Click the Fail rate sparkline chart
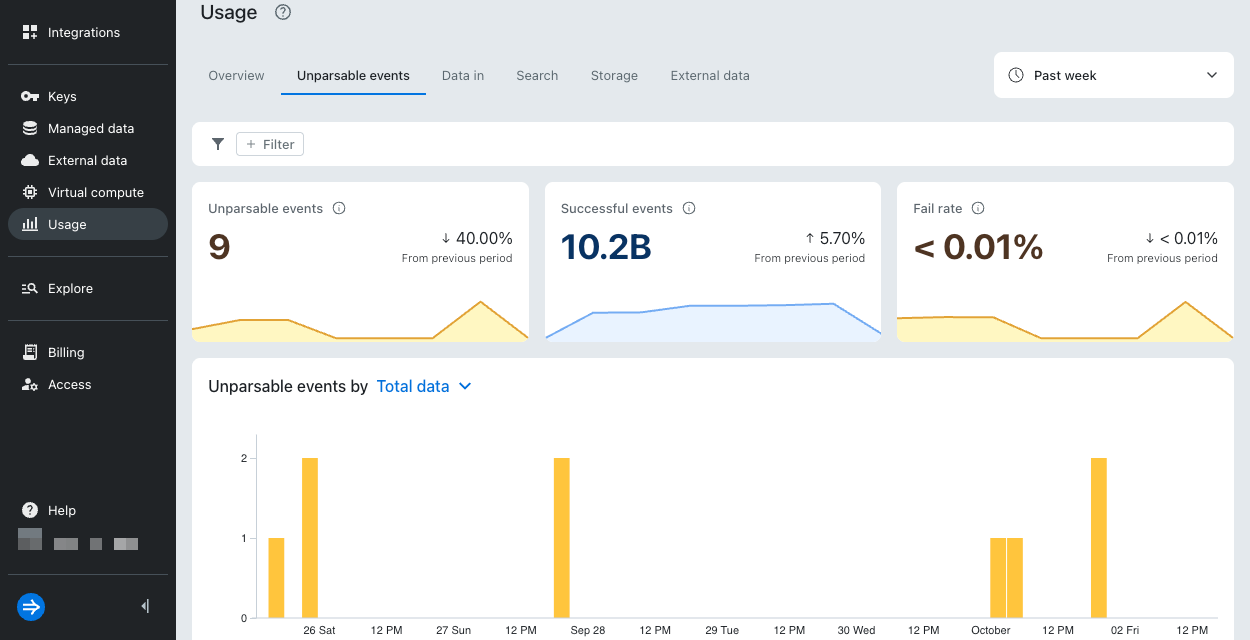This screenshot has height=640, width=1250. click(x=1065, y=320)
